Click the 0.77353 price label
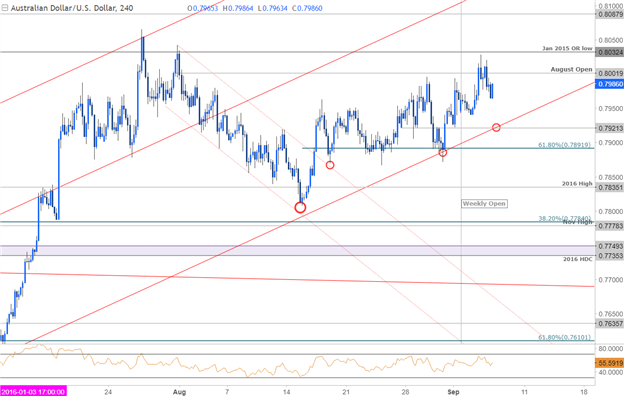Viewport: 624px width, 396px height. 610,256
